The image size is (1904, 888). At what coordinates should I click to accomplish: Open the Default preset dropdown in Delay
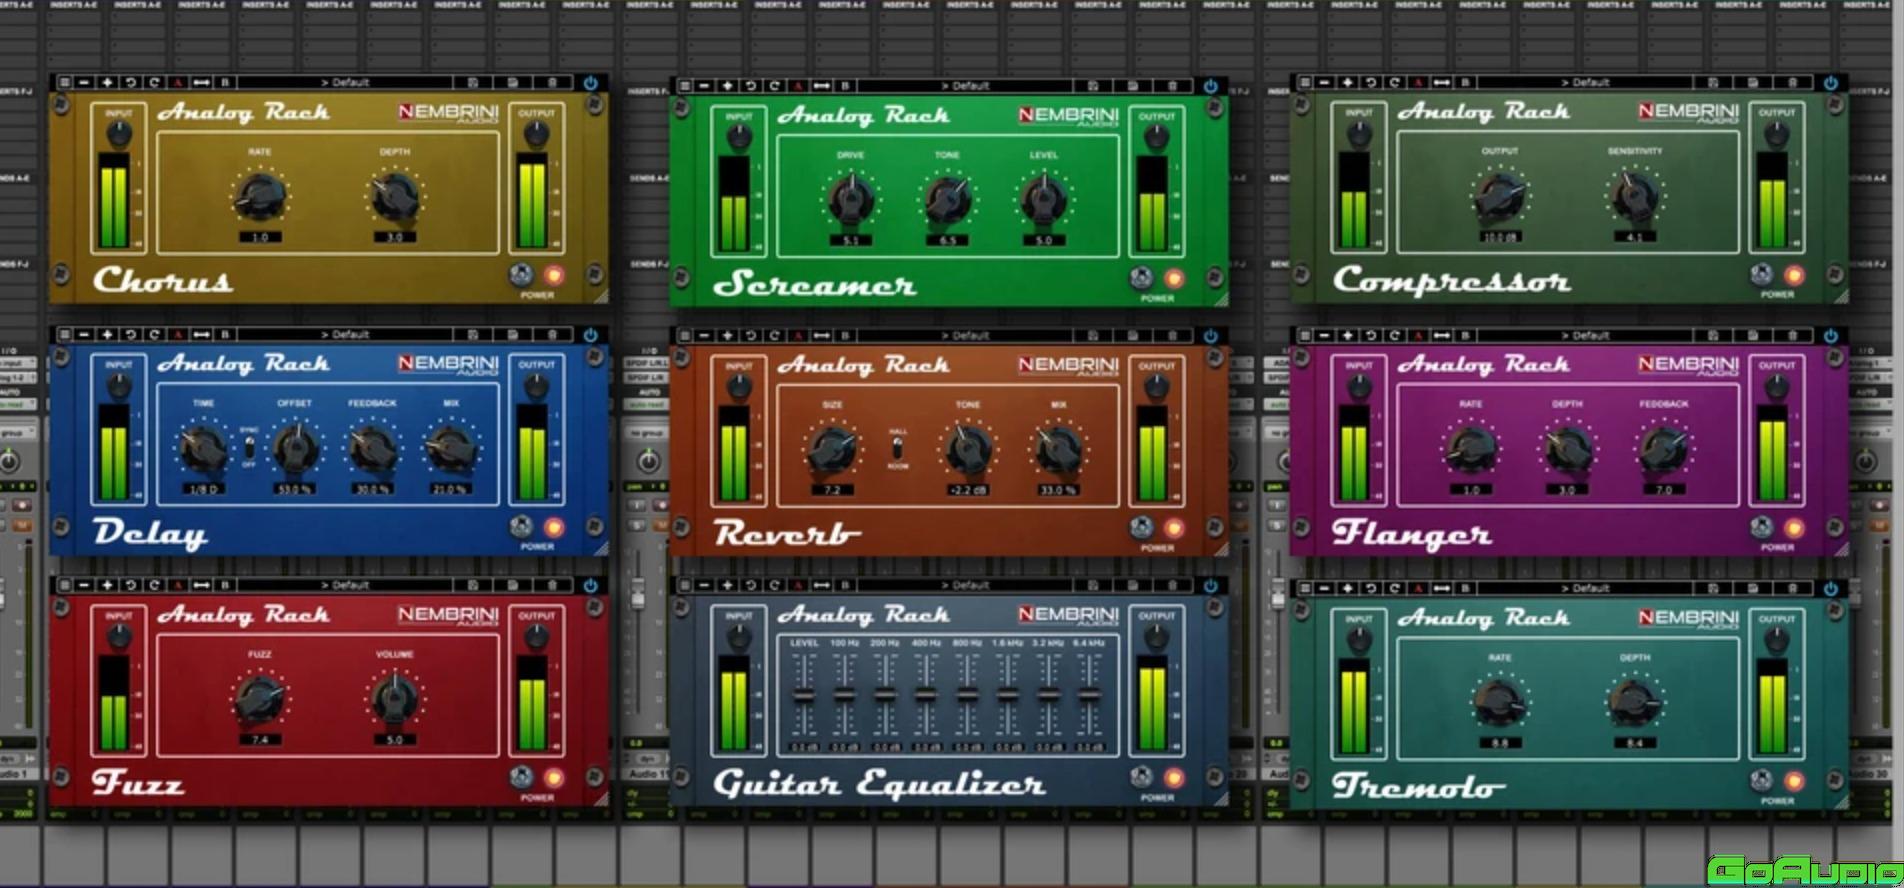[x=346, y=334]
